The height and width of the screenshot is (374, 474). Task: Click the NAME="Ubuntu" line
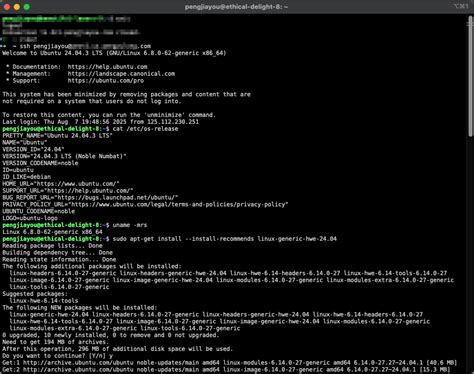tap(25, 142)
